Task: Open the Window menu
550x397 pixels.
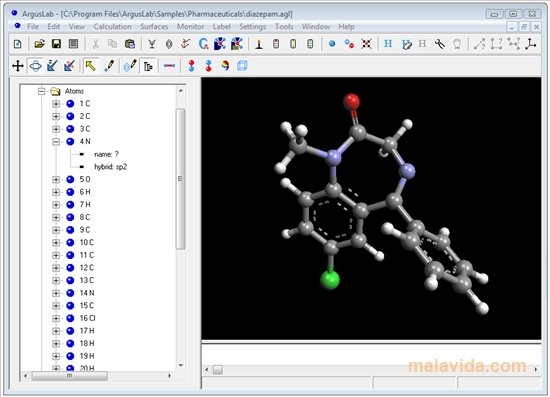Action: (x=316, y=27)
